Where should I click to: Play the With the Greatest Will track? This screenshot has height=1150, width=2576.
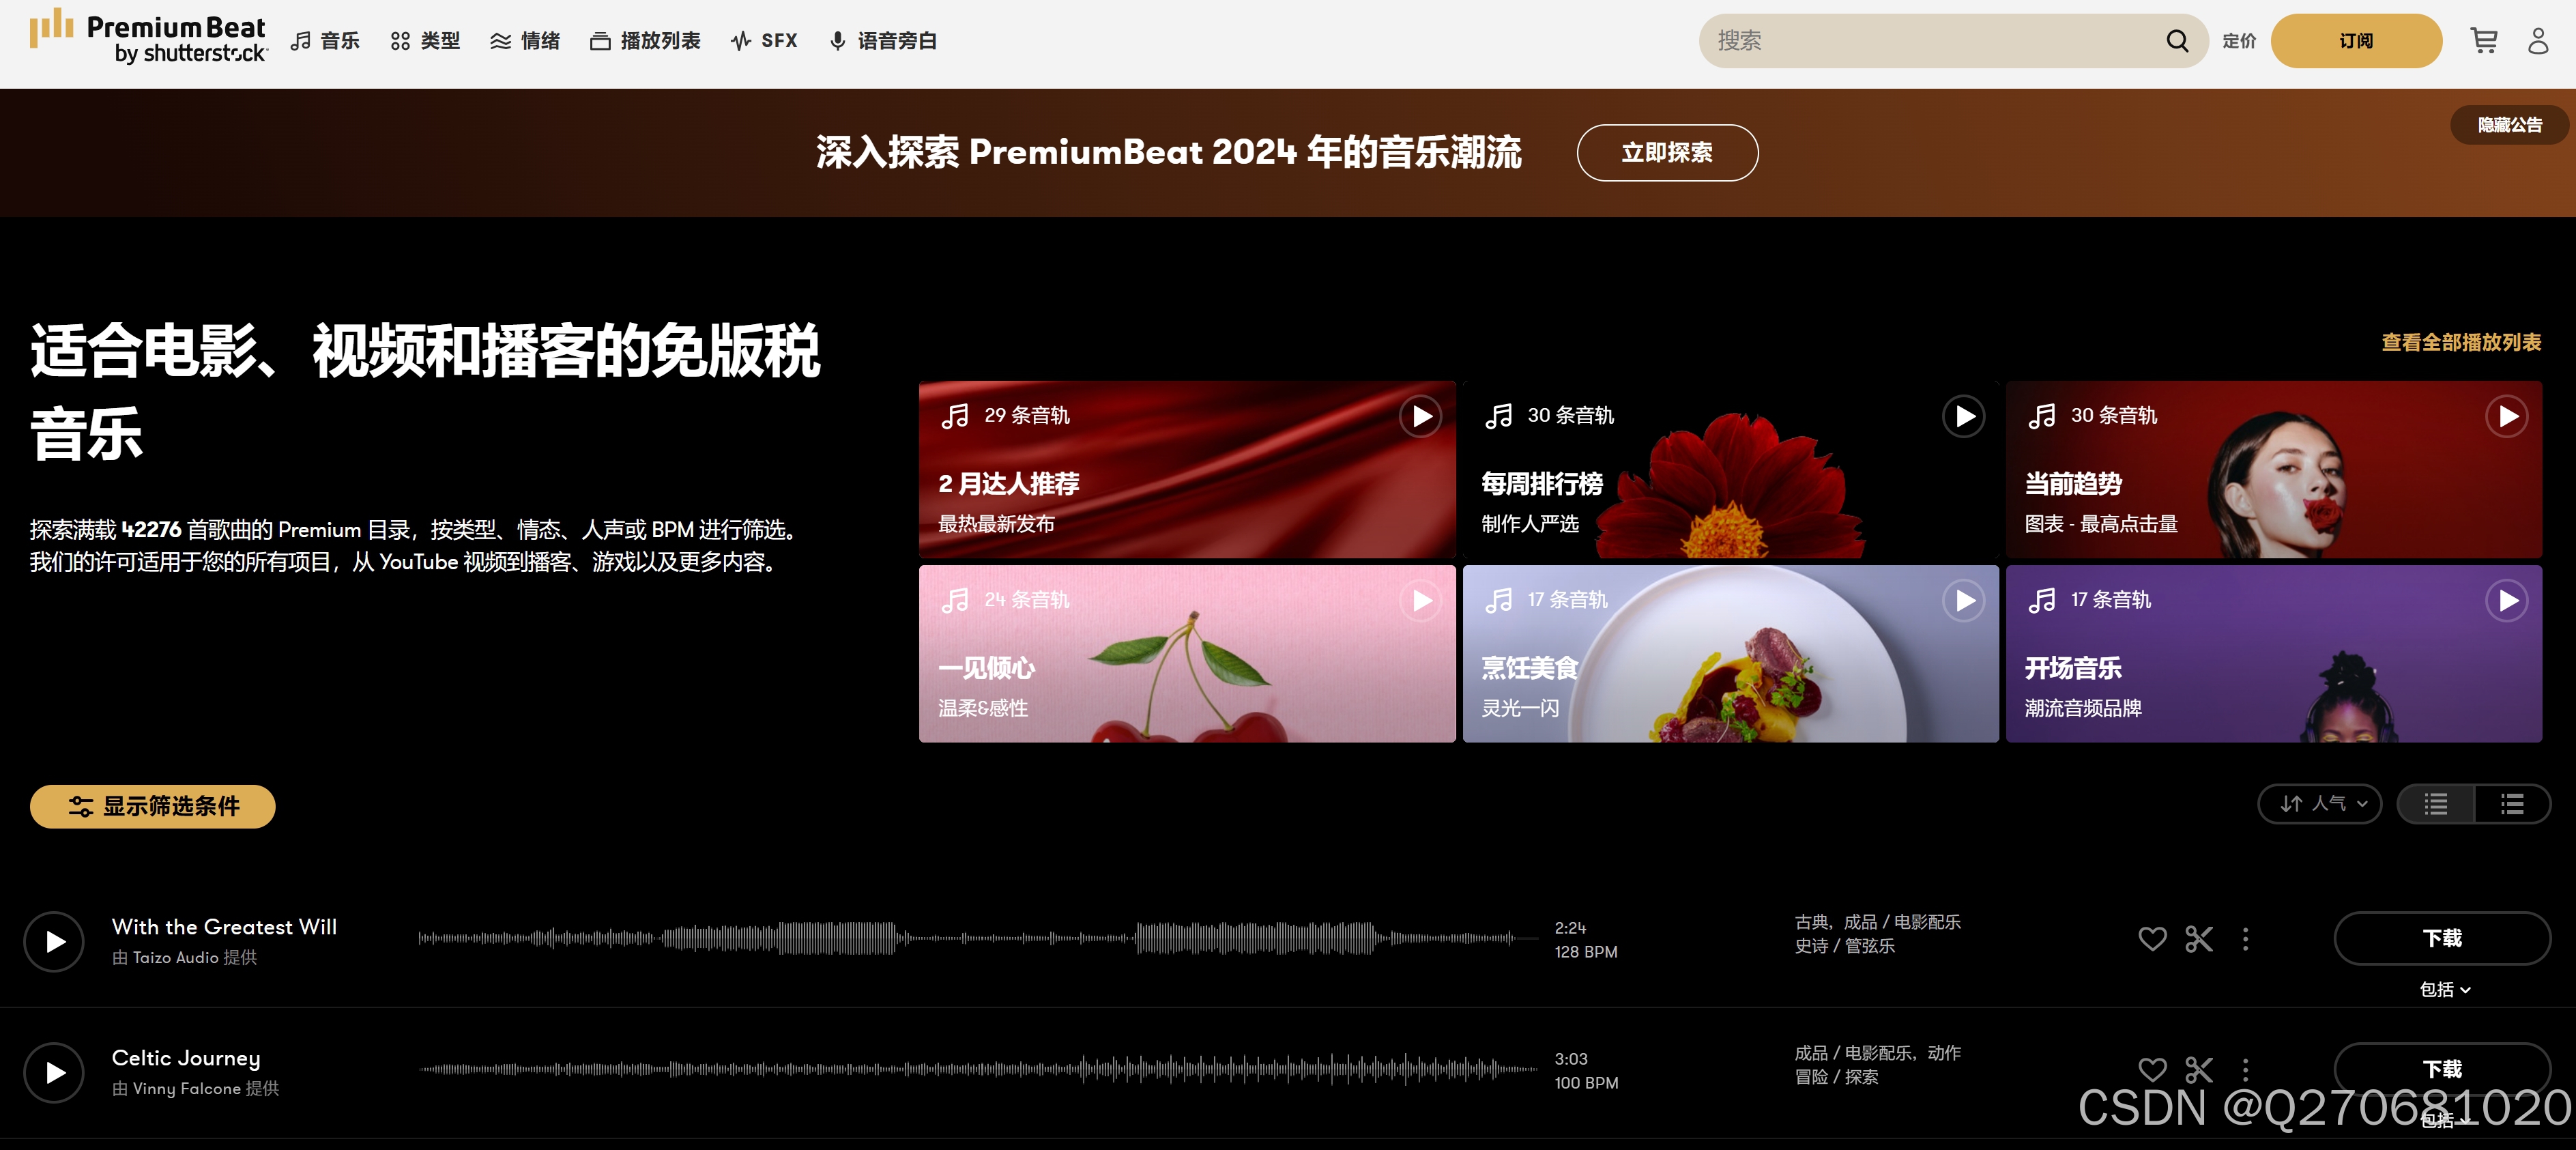[54, 941]
